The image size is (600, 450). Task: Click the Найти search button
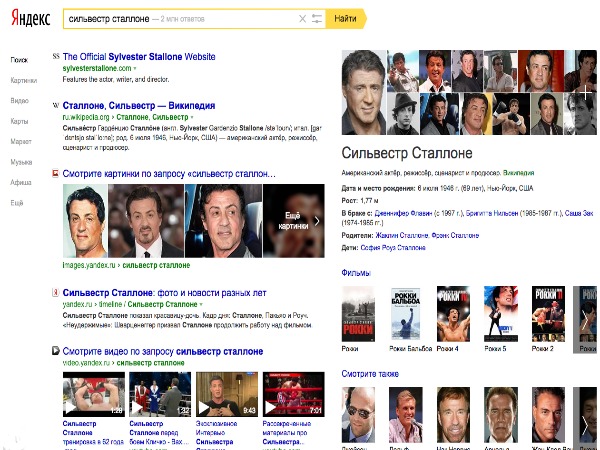(x=345, y=18)
